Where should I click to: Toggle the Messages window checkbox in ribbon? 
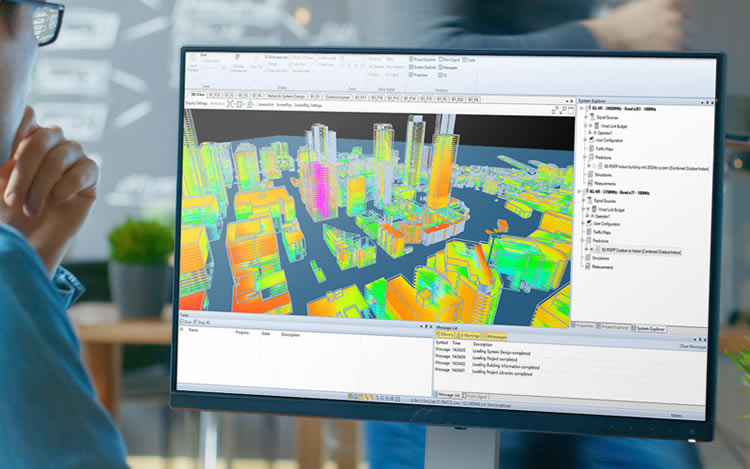441,67
